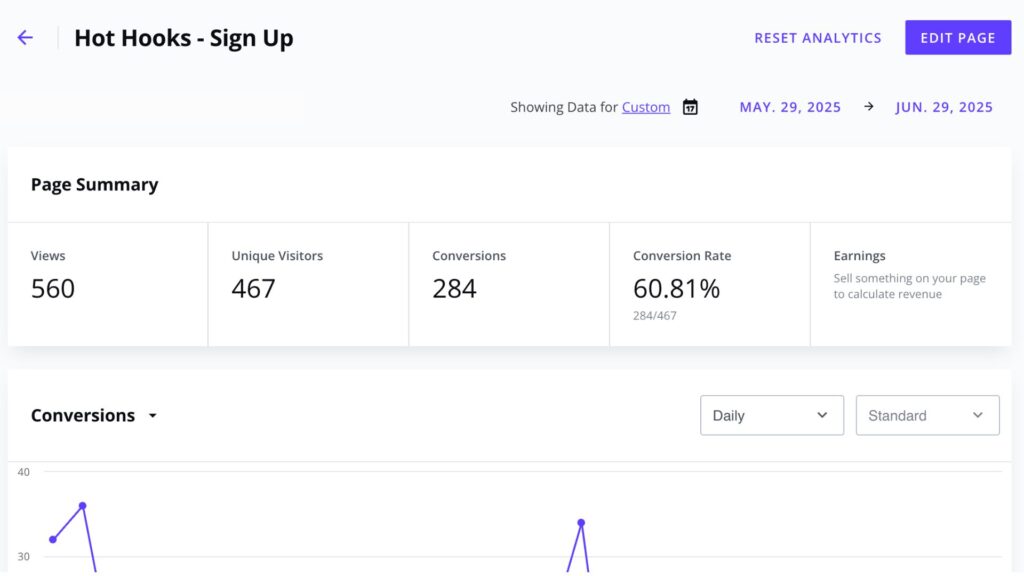Click the Earnings label
The image size is (1024, 576).
[x=859, y=256]
